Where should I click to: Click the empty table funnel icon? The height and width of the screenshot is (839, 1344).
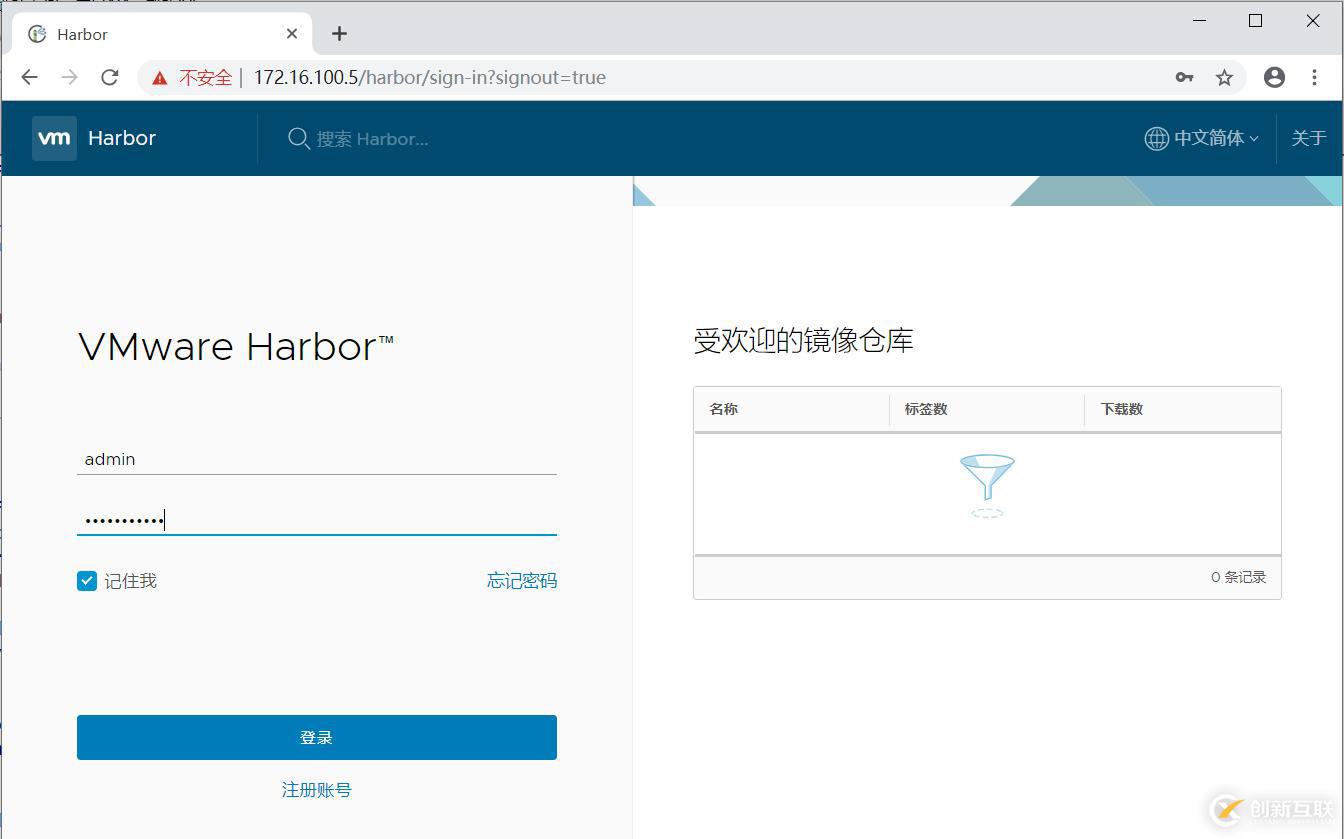point(987,486)
